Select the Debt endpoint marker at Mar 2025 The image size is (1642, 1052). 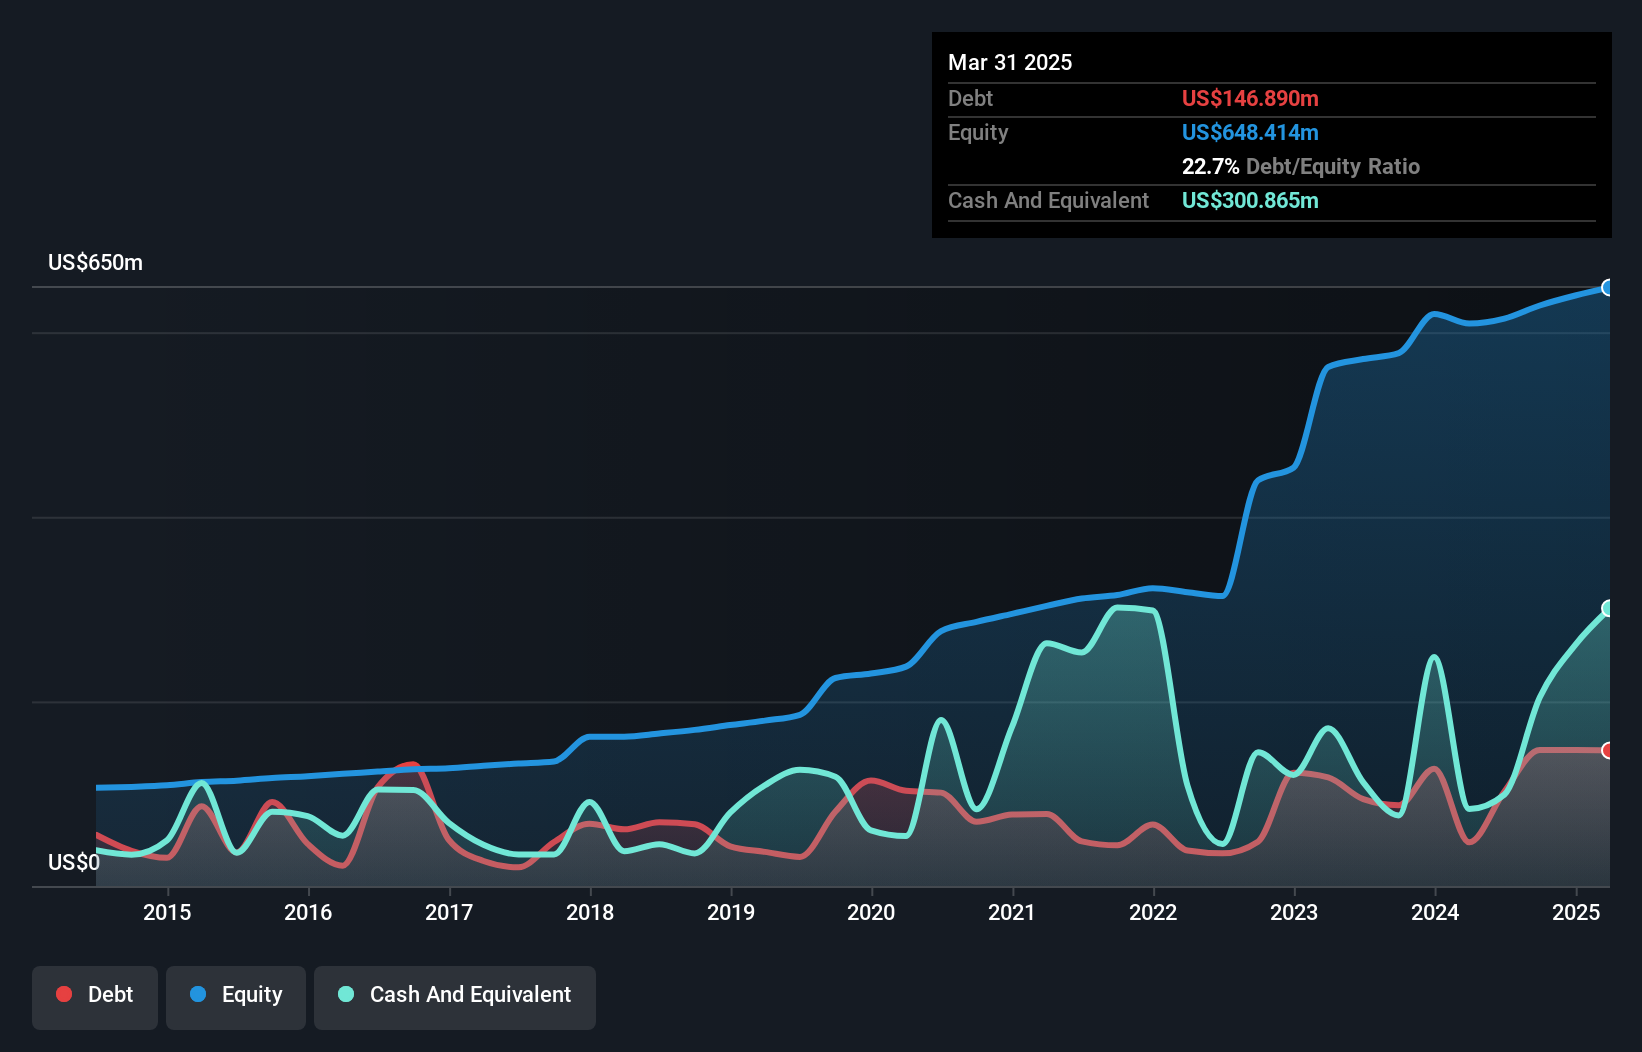click(1608, 750)
